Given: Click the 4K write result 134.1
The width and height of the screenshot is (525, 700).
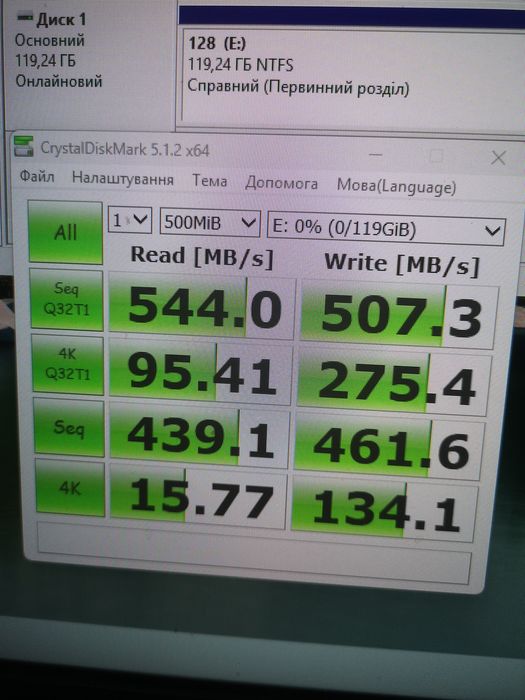Looking at the screenshot, I should pyautogui.click(x=385, y=508).
